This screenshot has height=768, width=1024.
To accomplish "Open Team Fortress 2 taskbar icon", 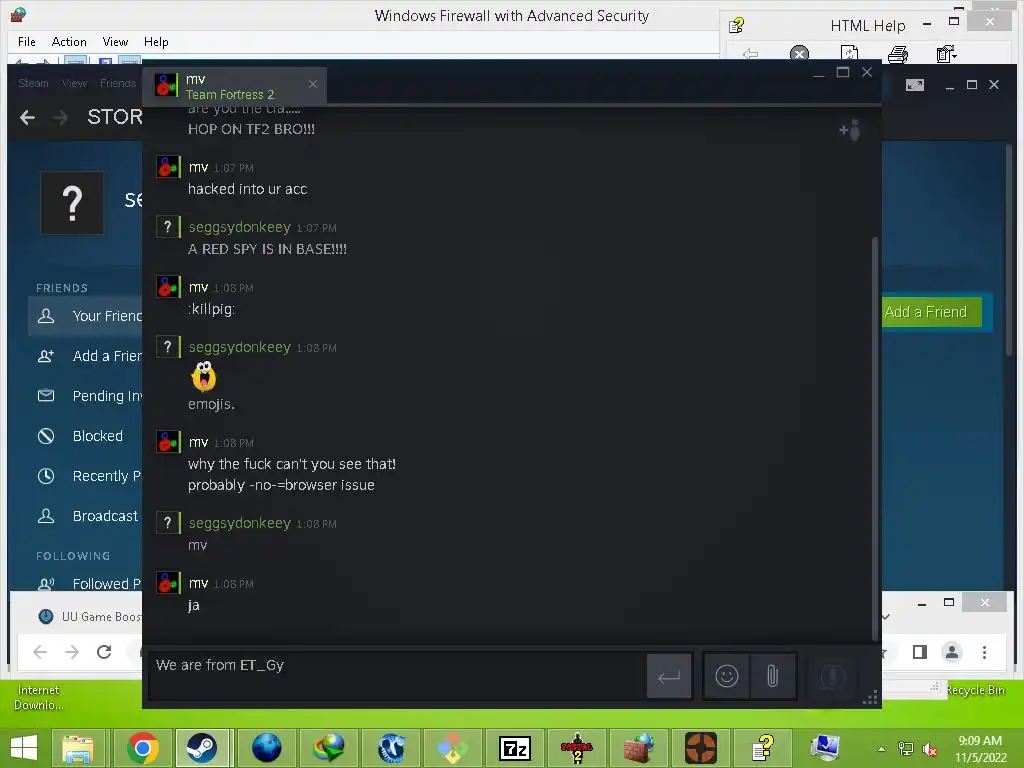I will (x=701, y=748).
